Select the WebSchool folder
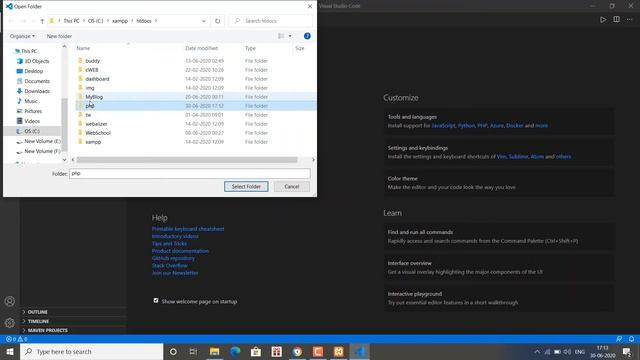The width and height of the screenshot is (640, 360). point(98,133)
